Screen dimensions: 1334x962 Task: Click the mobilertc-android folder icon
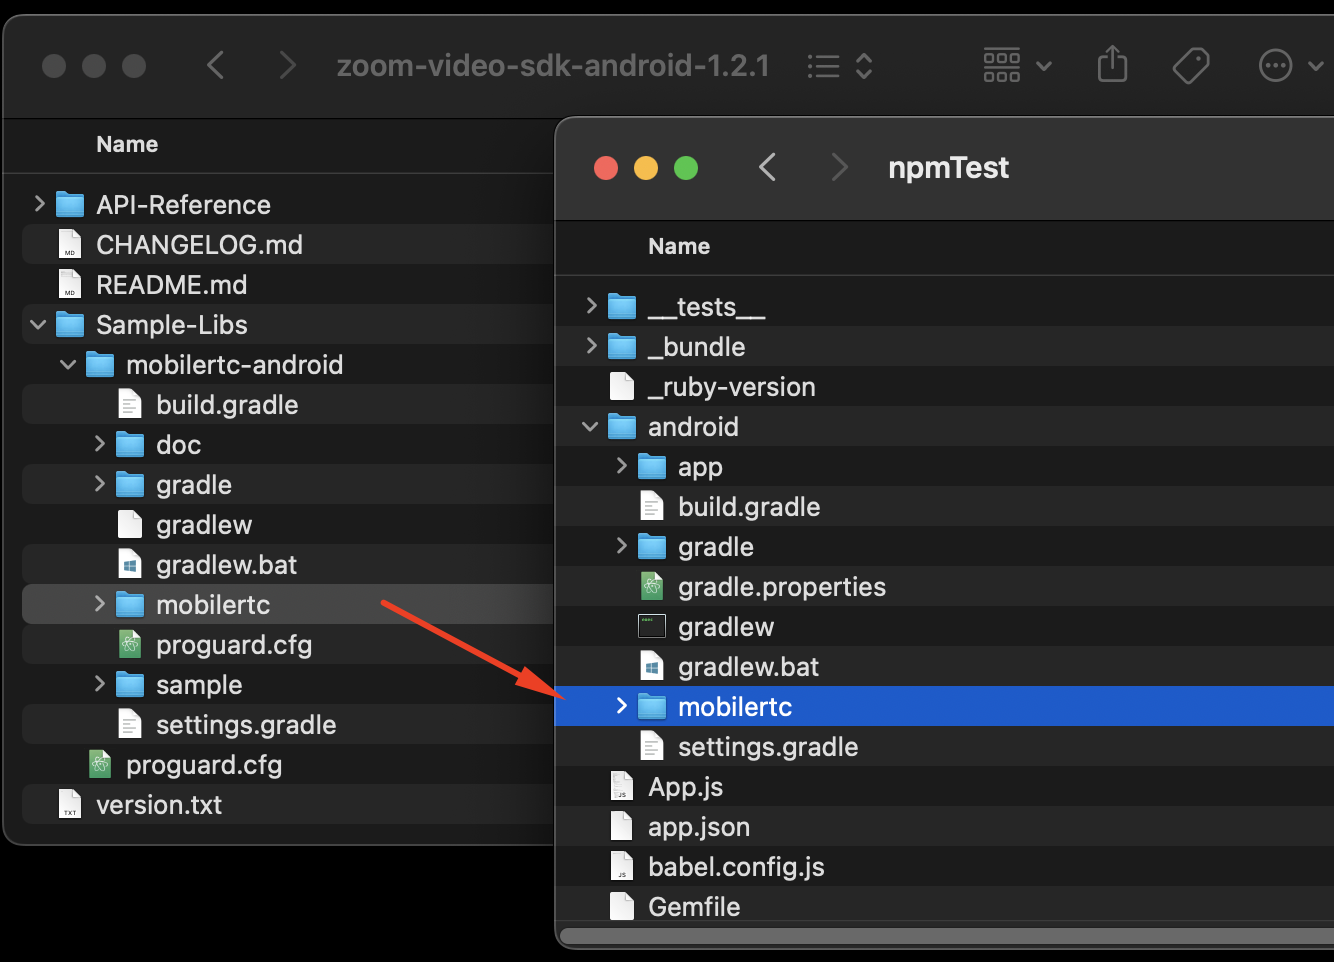pos(100,364)
